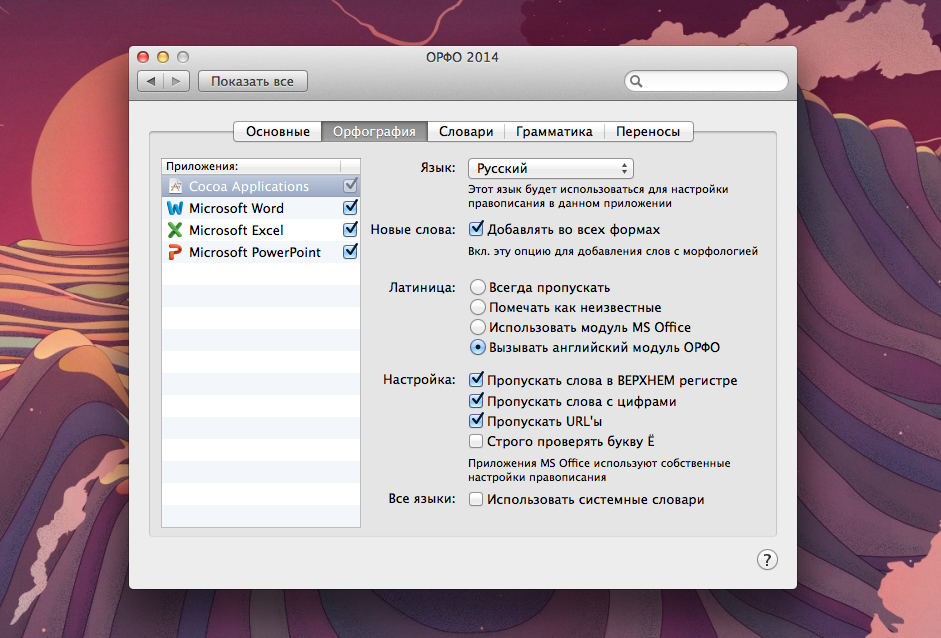Switch to the Грамматика tab
The height and width of the screenshot is (638, 941).
tap(554, 131)
